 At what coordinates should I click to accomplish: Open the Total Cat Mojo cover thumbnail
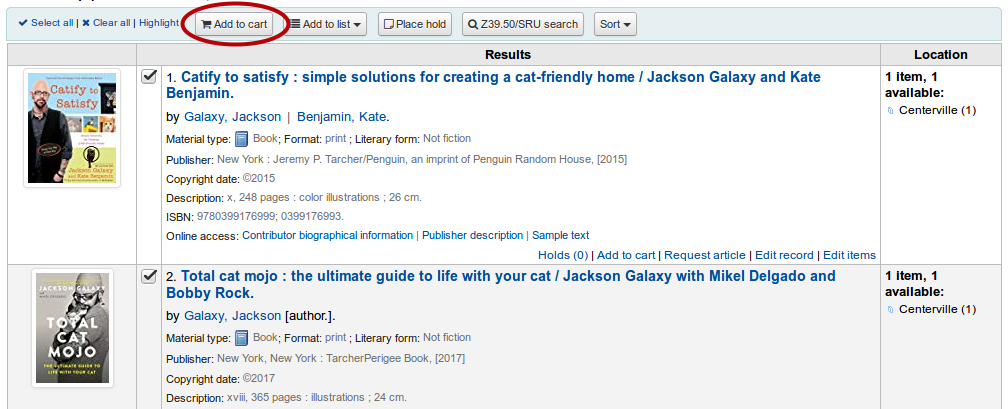point(72,328)
